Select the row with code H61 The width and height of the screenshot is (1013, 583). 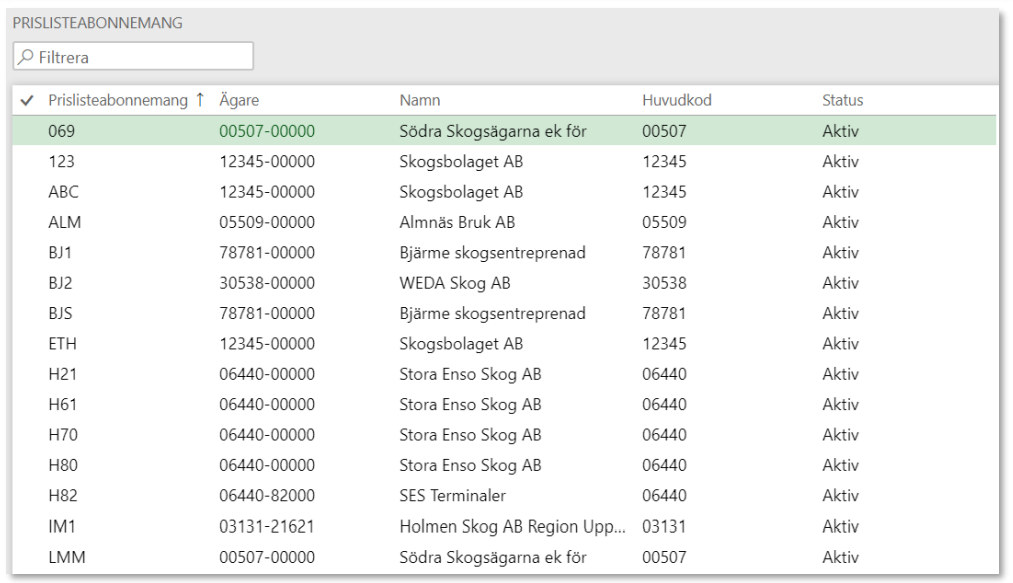504,404
